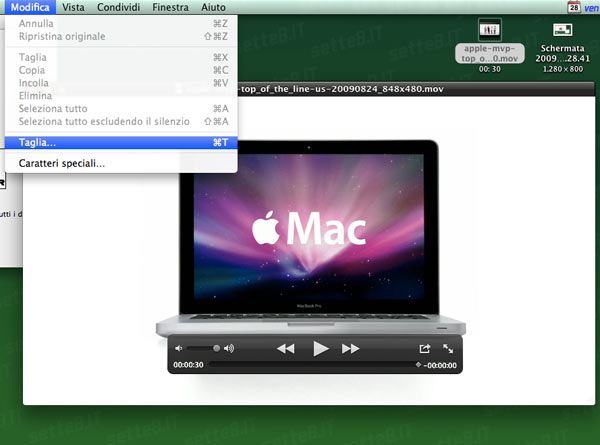Choose Taglia... trim command
This screenshot has width=600, height=445.
point(121,142)
